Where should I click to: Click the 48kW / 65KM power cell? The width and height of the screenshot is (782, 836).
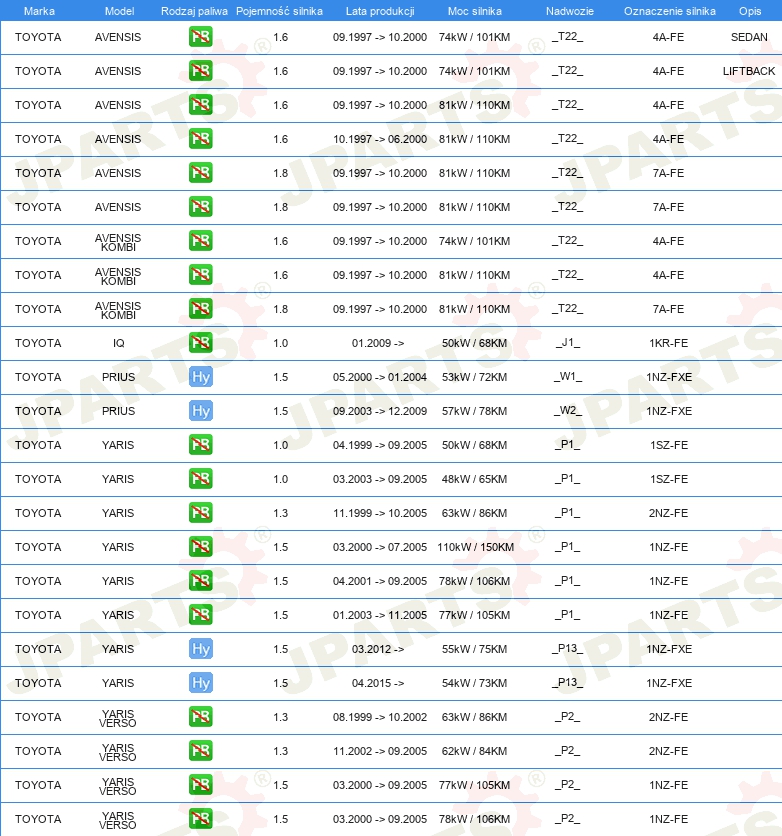[x=474, y=479]
